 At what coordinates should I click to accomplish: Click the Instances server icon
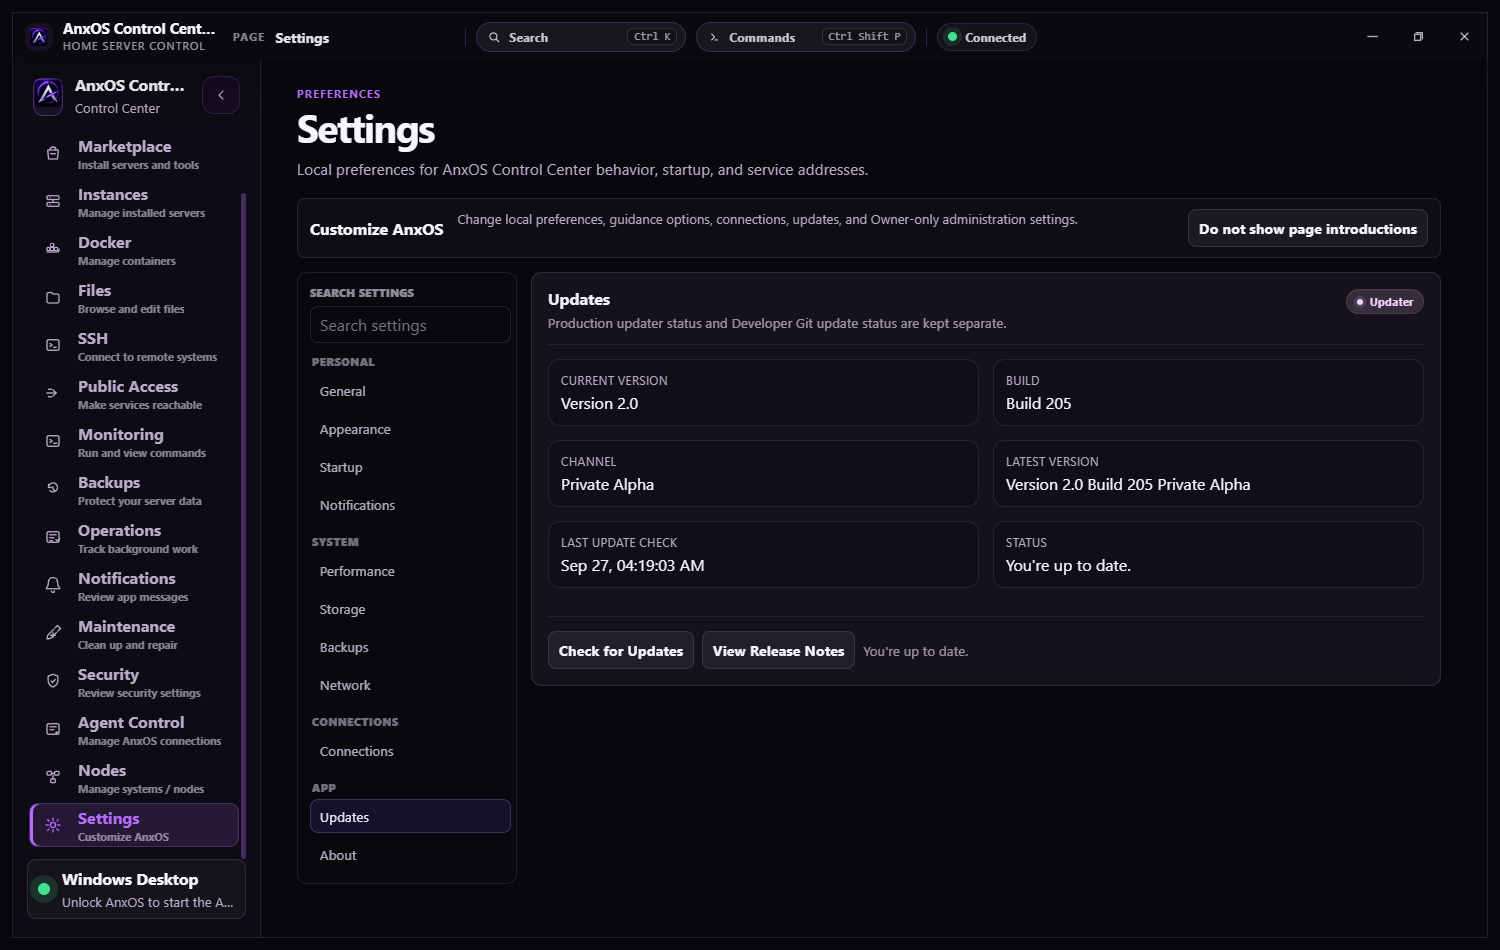pyautogui.click(x=53, y=202)
